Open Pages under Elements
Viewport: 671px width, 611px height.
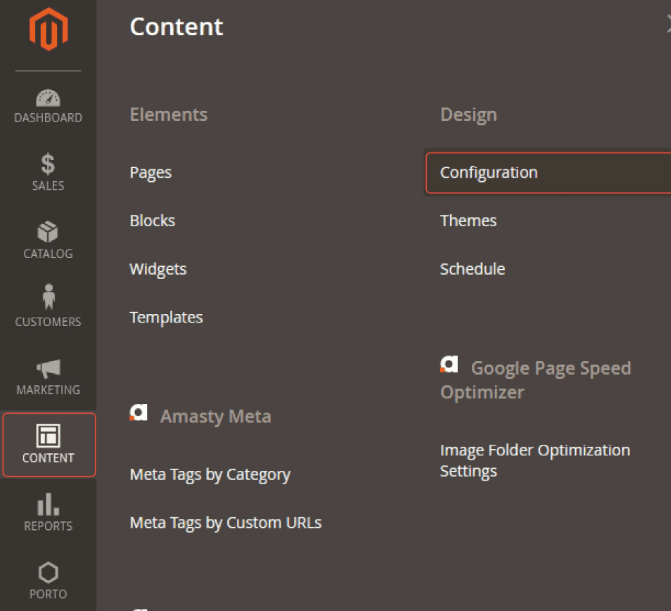151,173
